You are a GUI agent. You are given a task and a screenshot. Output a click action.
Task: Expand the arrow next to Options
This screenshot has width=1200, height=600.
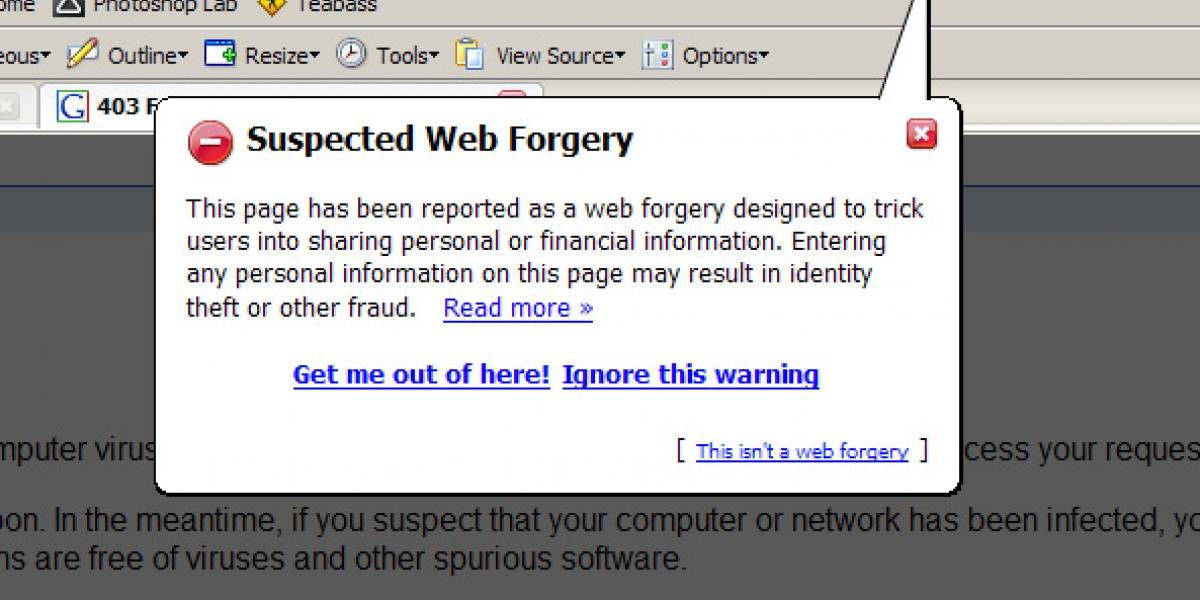pyautogui.click(x=764, y=56)
